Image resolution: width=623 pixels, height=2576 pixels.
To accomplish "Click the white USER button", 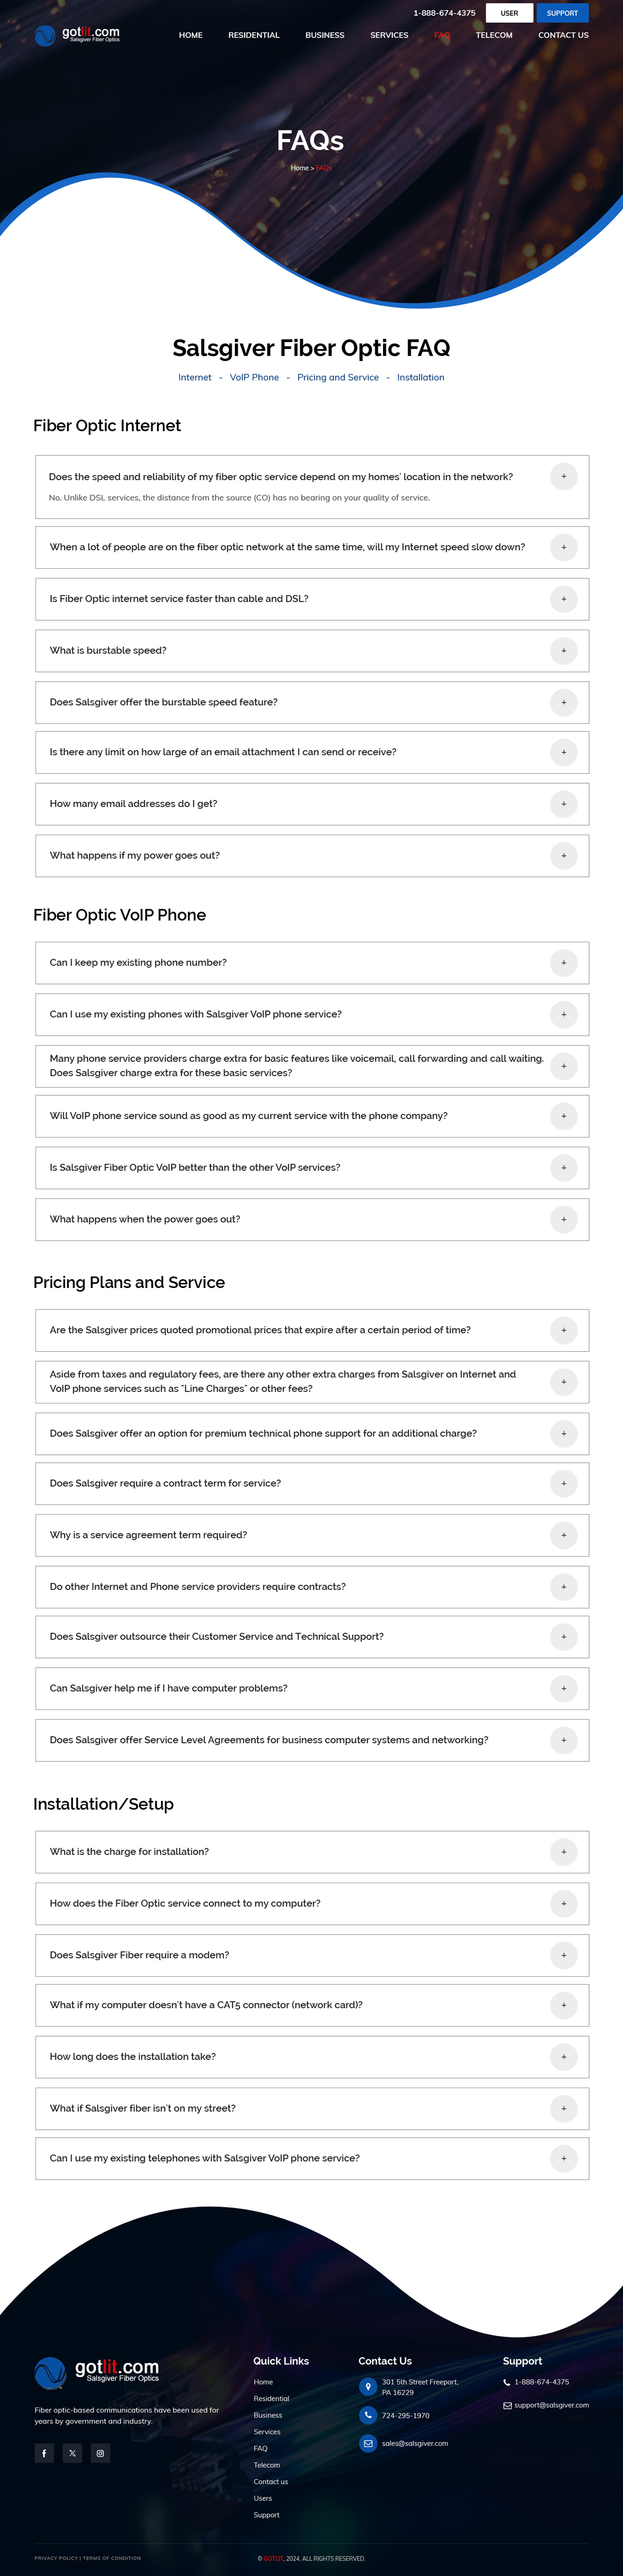I will coord(509,13).
